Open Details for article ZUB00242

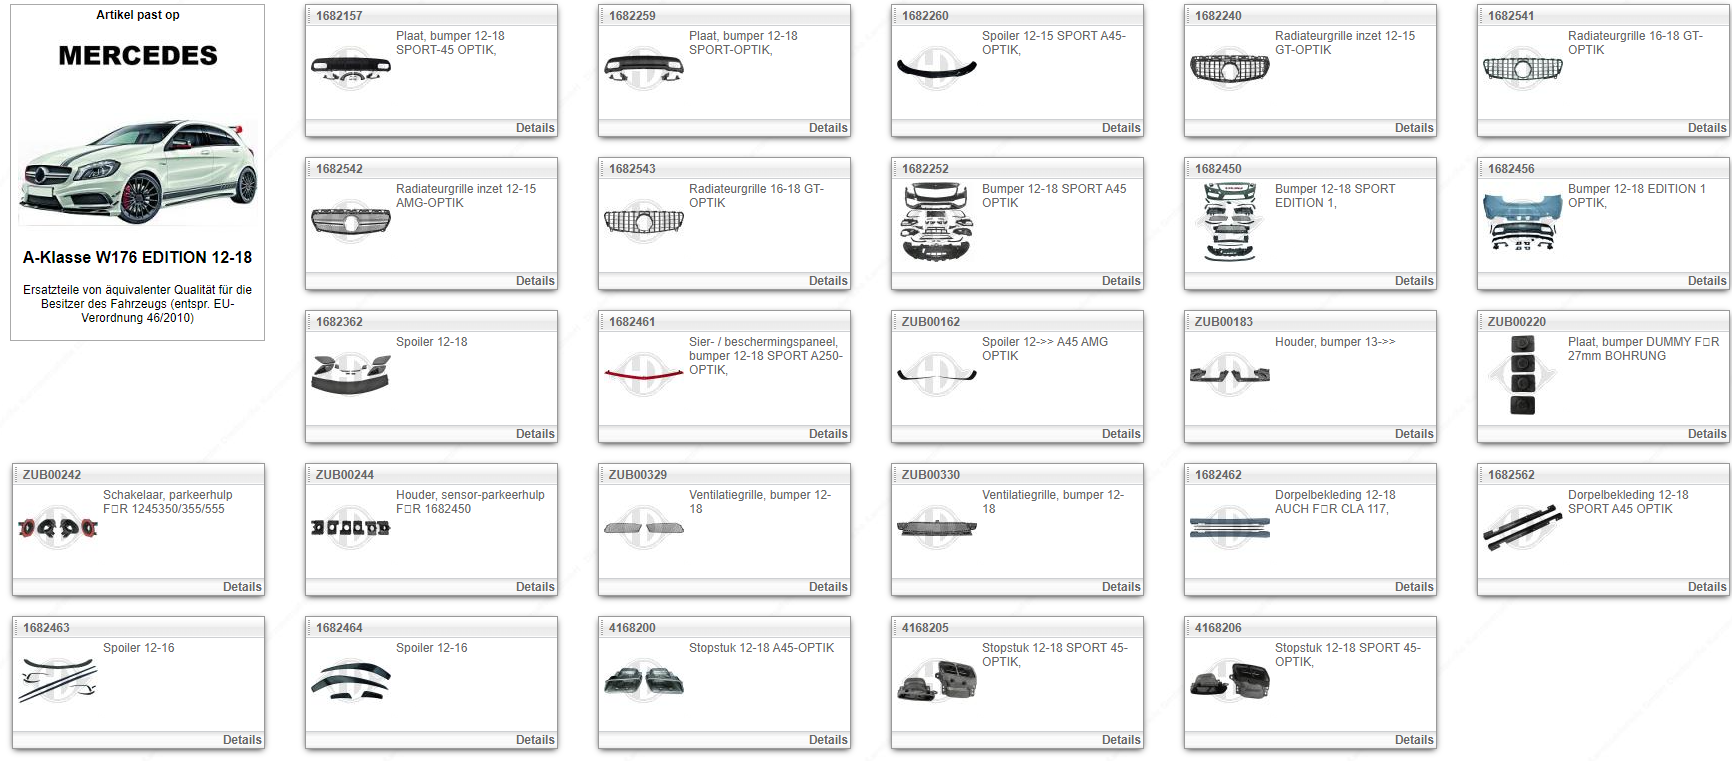242,587
